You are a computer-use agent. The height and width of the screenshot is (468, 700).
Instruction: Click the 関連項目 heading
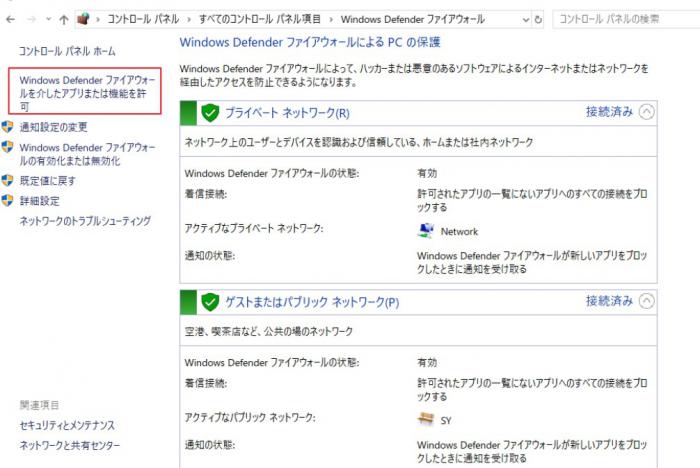tap(39, 405)
